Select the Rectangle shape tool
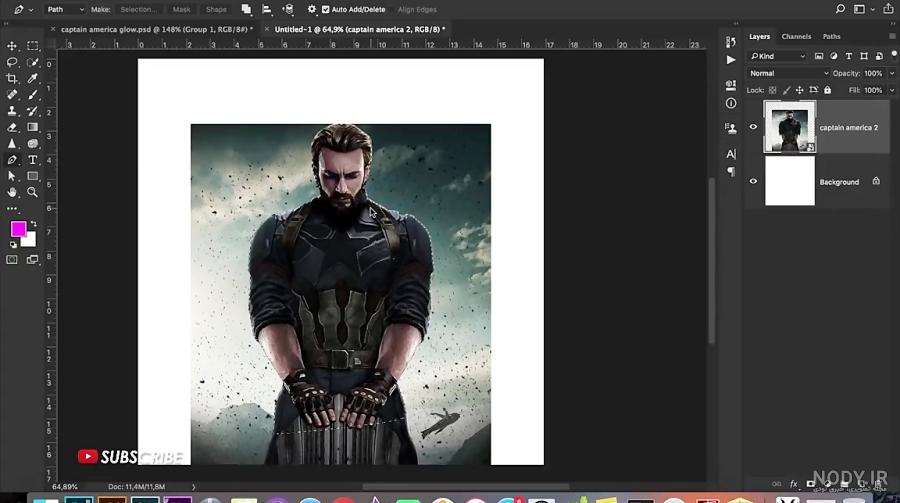 (33, 176)
